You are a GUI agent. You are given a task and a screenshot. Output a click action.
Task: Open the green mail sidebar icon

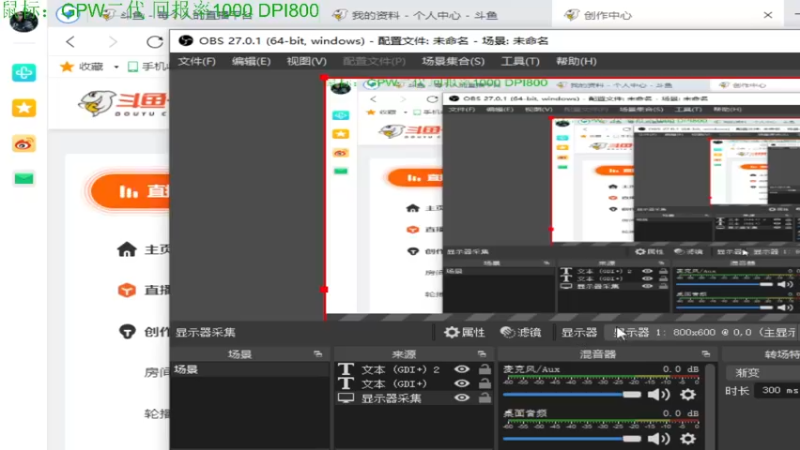tap(23, 179)
